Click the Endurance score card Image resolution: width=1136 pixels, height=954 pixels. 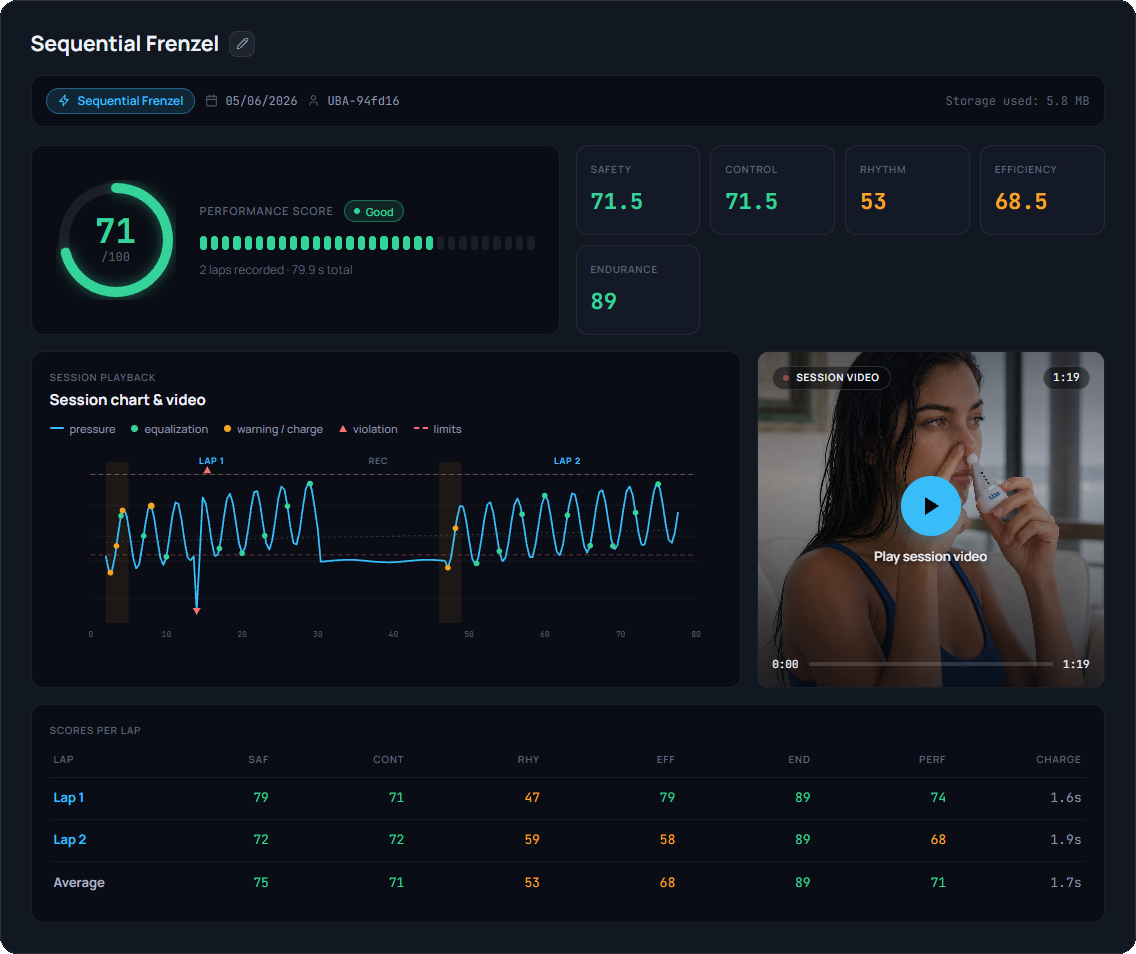[638, 290]
